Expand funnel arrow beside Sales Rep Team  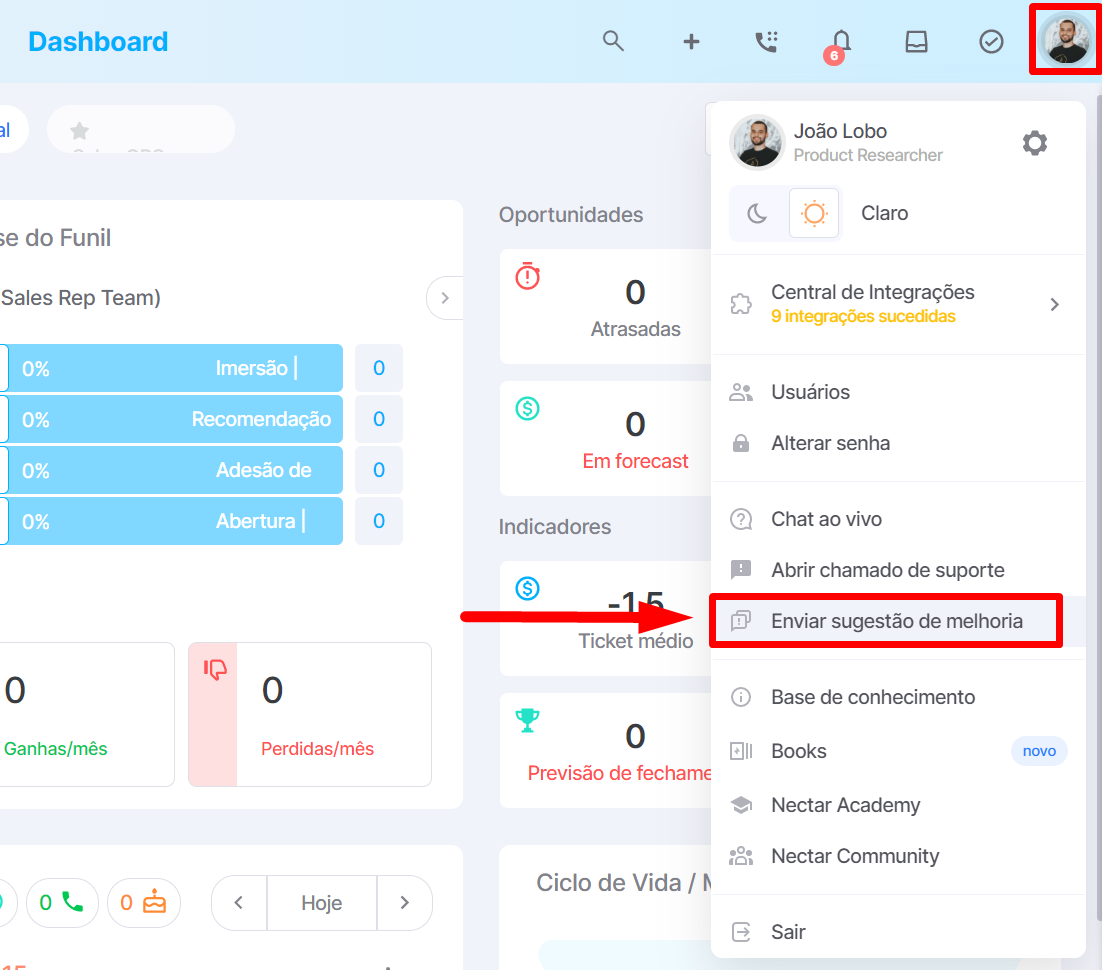click(x=444, y=298)
